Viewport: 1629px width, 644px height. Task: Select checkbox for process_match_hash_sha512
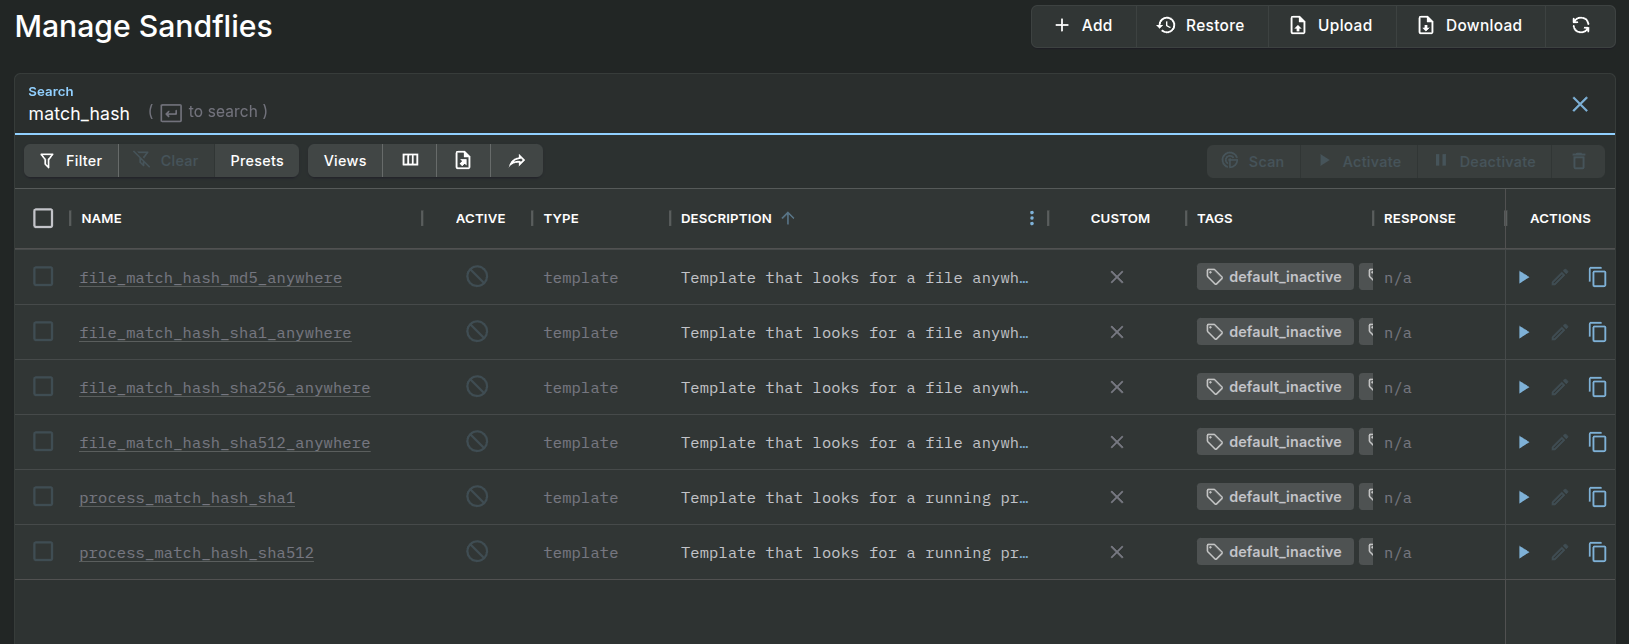(x=43, y=551)
